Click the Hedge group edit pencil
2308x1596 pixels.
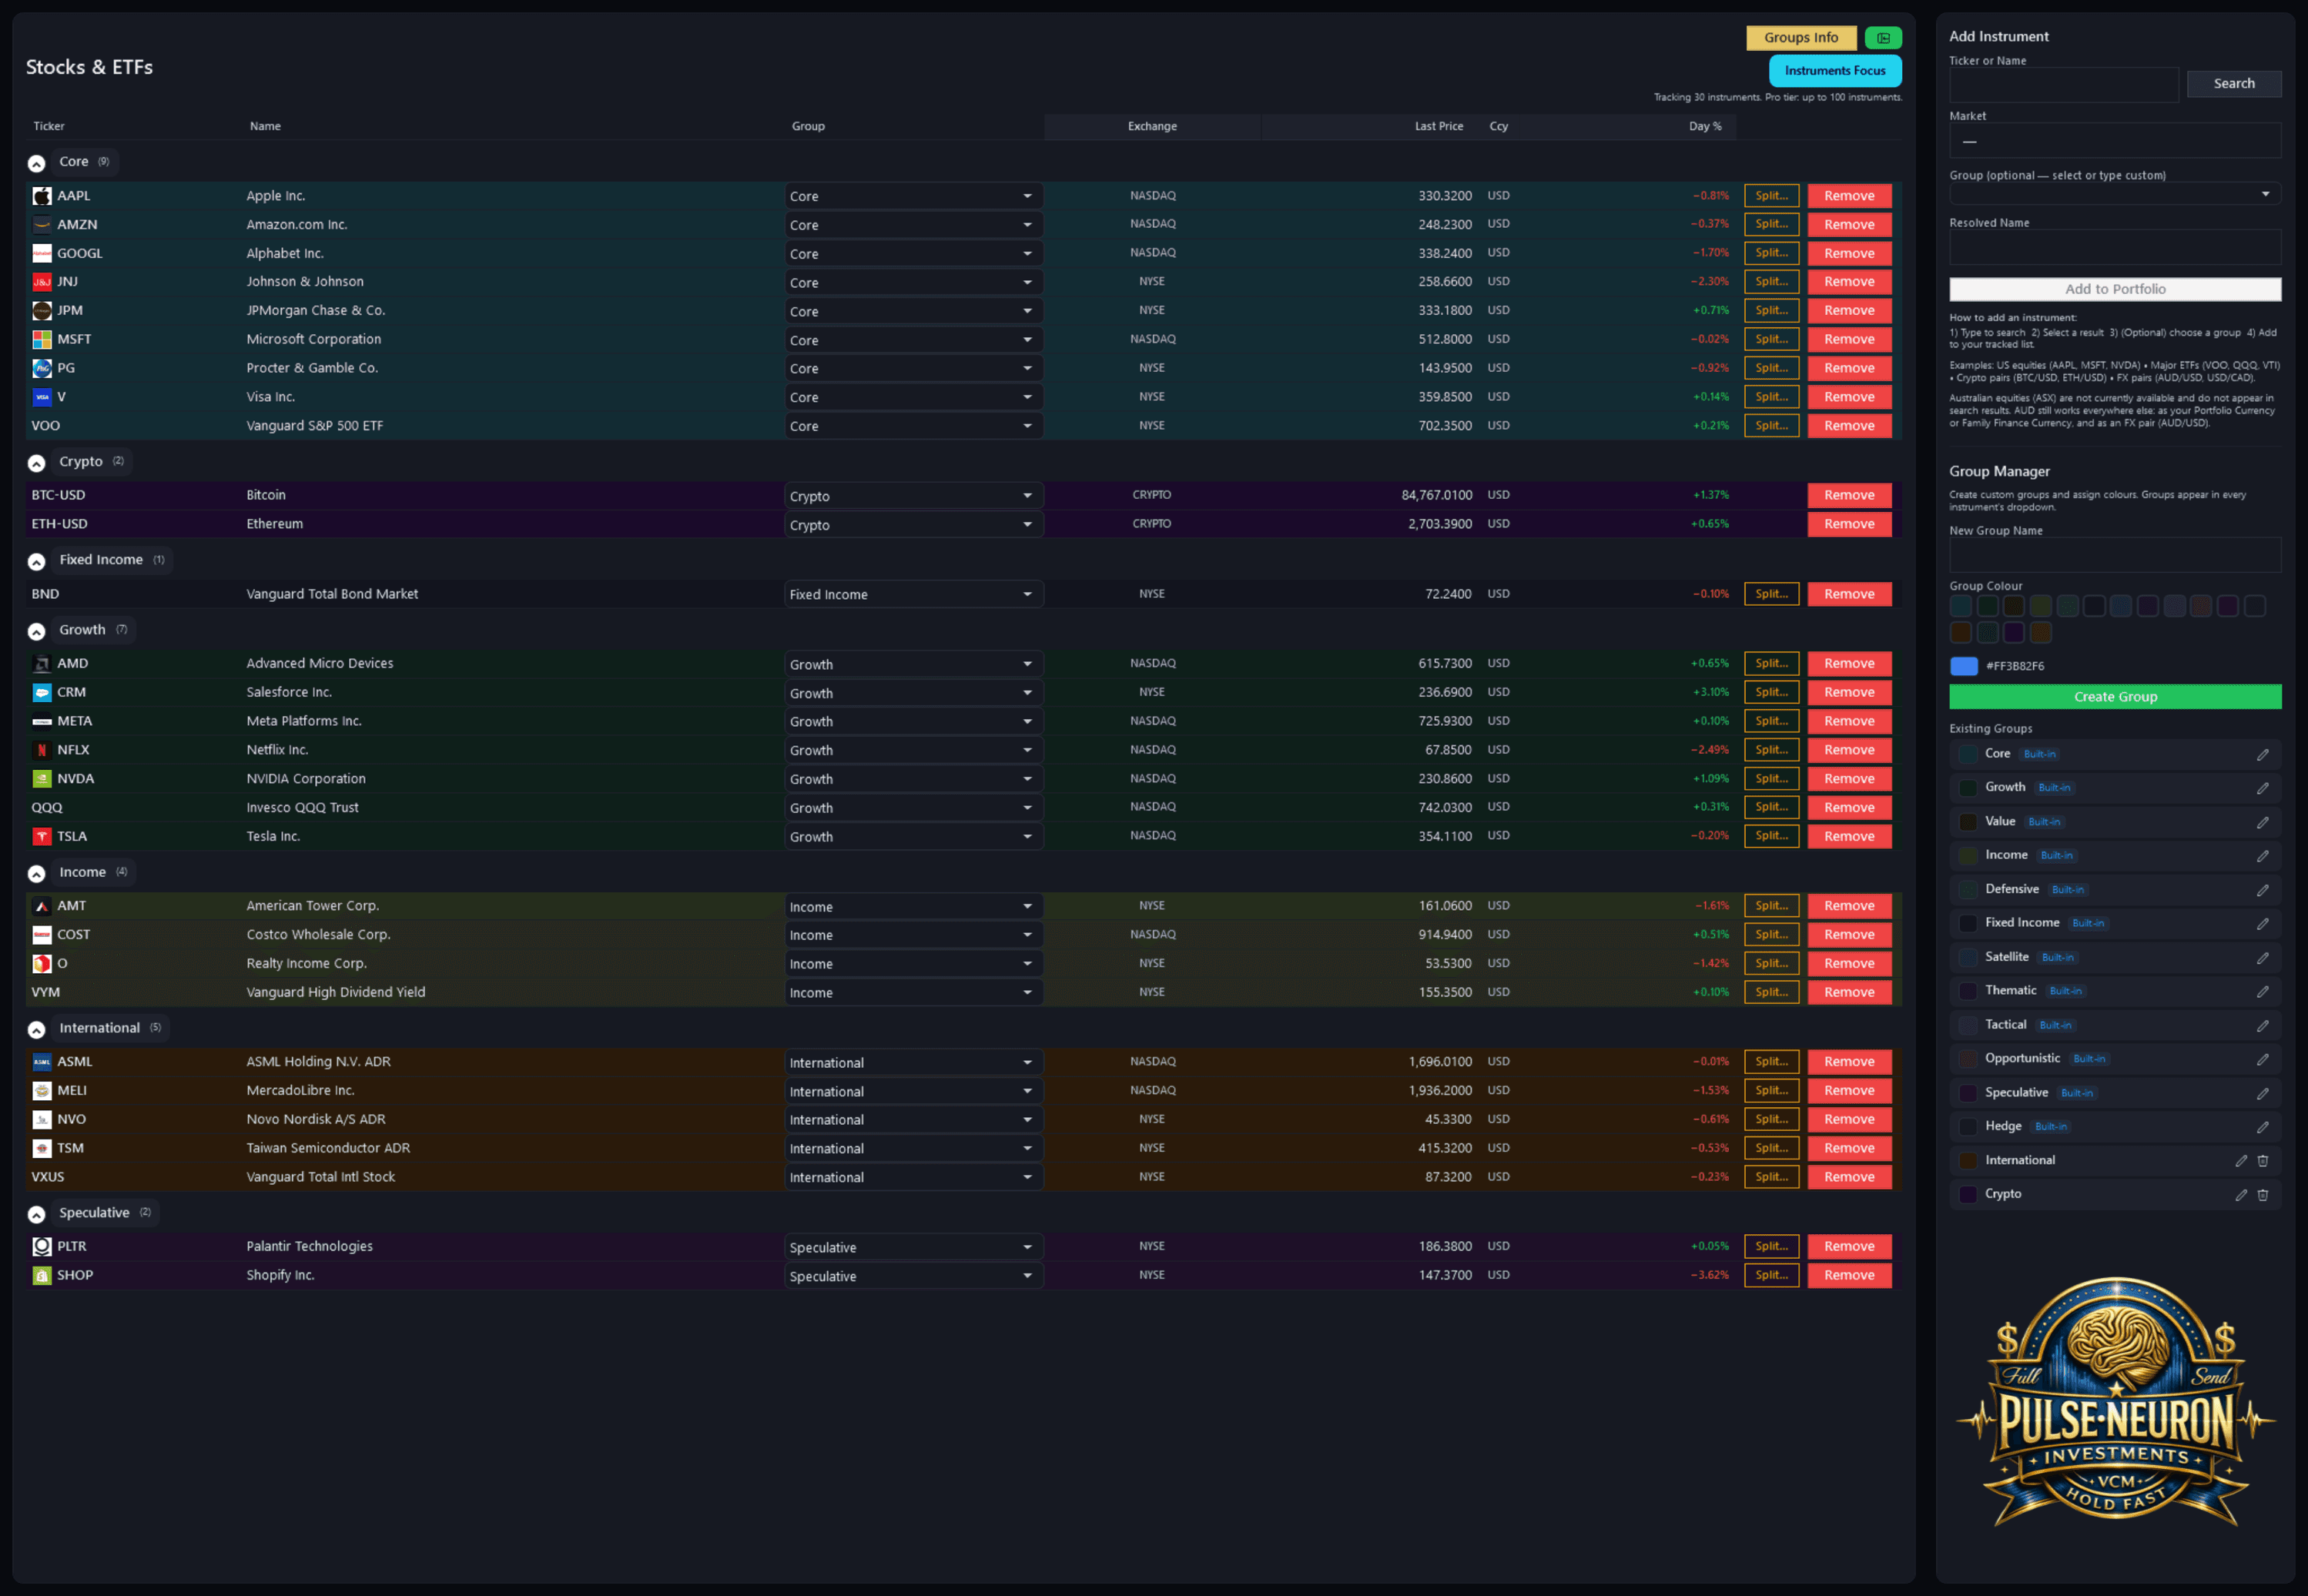pyautogui.click(x=2262, y=1128)
